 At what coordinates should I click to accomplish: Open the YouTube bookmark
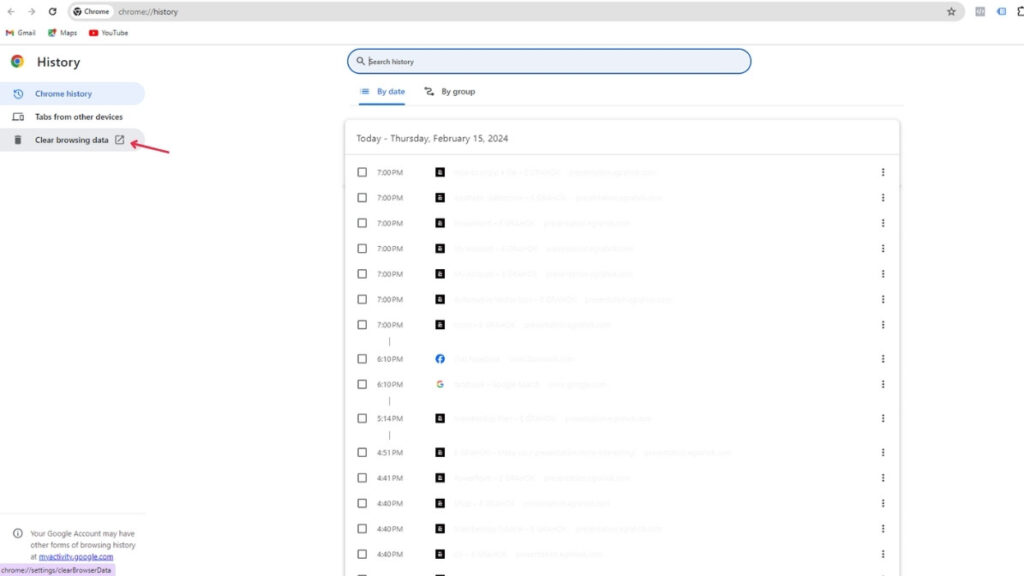[x=108, y=33]
